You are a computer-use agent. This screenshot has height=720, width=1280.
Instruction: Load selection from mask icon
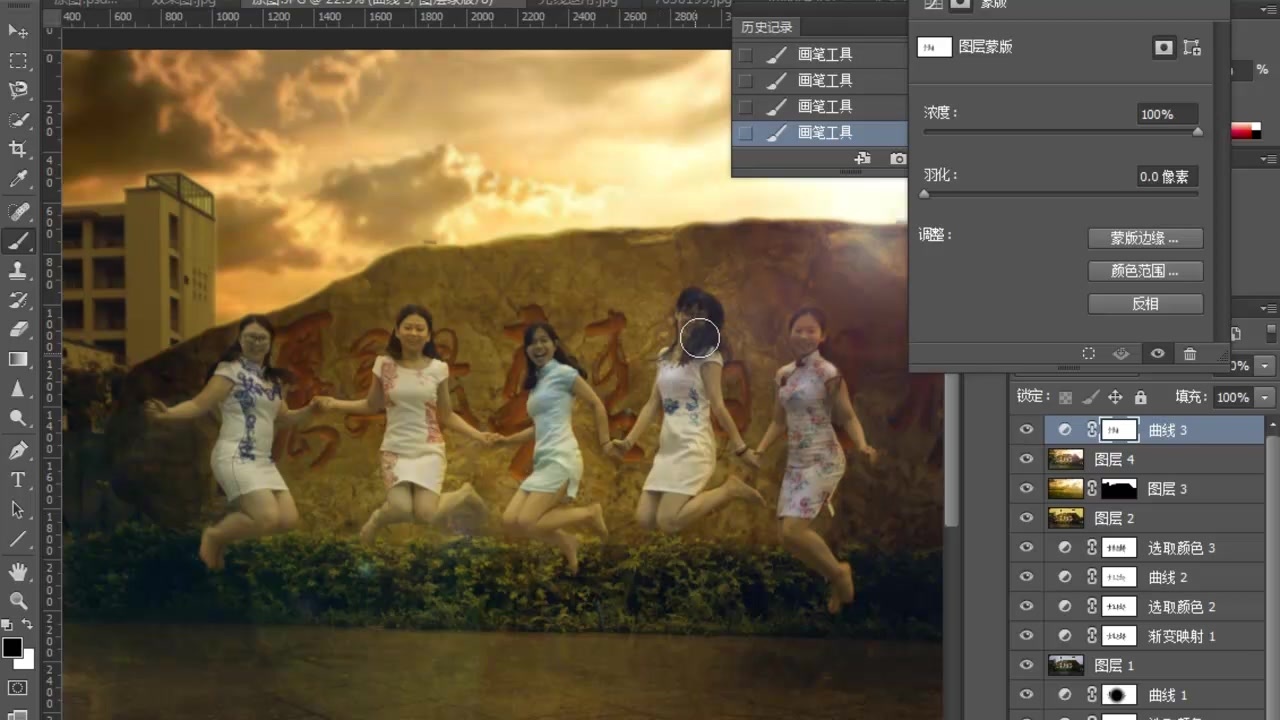(x=1089, y=354)
